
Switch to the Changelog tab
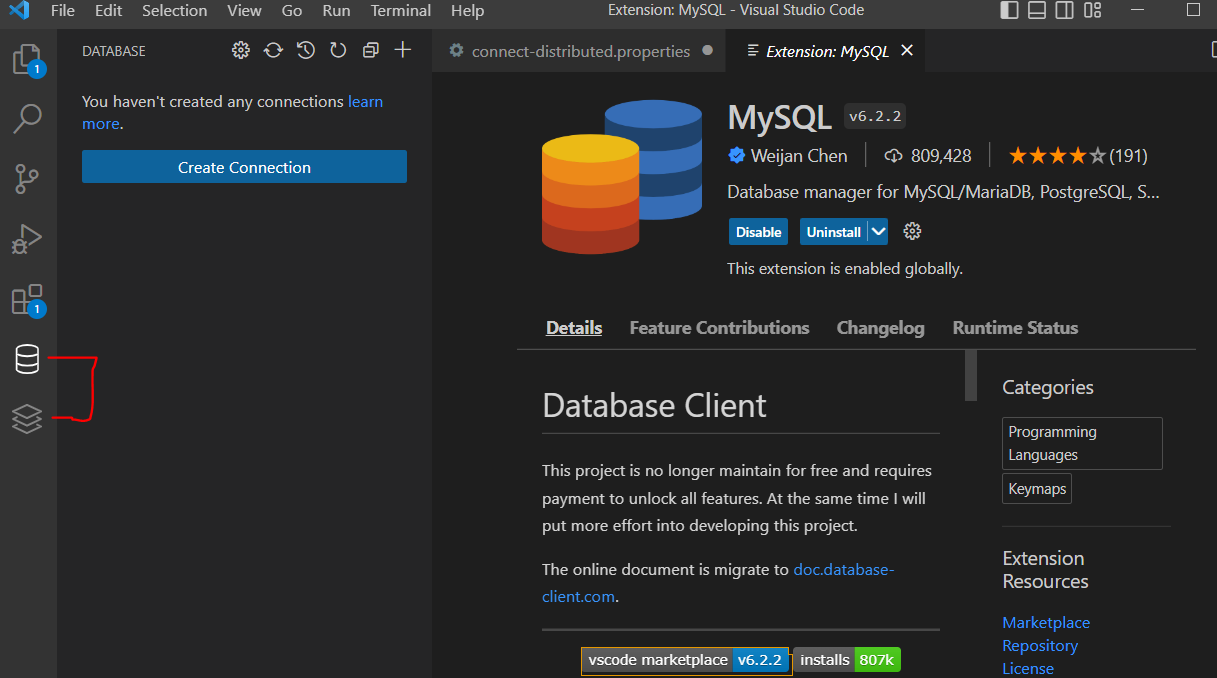pyautogui.click(x=880, y=327)
